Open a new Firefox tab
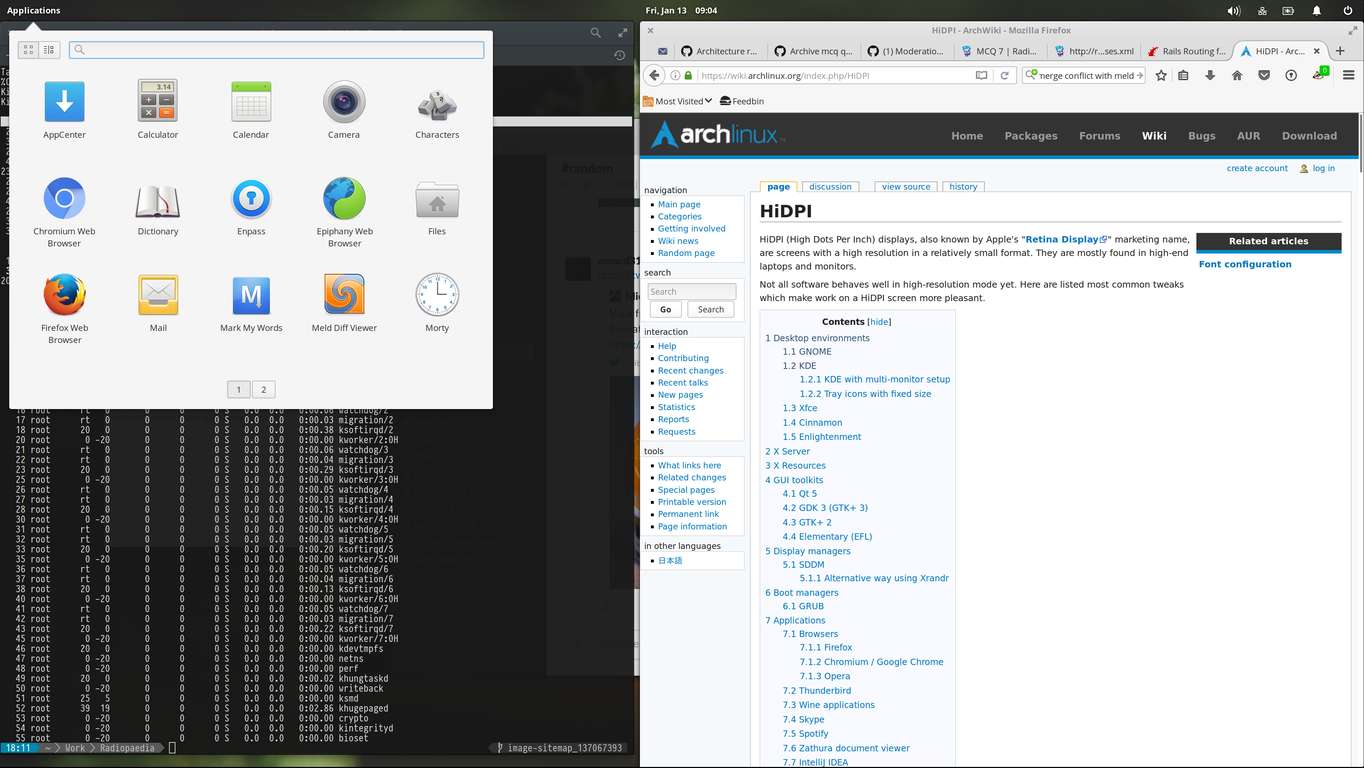Image resolution: width=1364 pixels, height=768 pixels. click(x=1341, y=51)
